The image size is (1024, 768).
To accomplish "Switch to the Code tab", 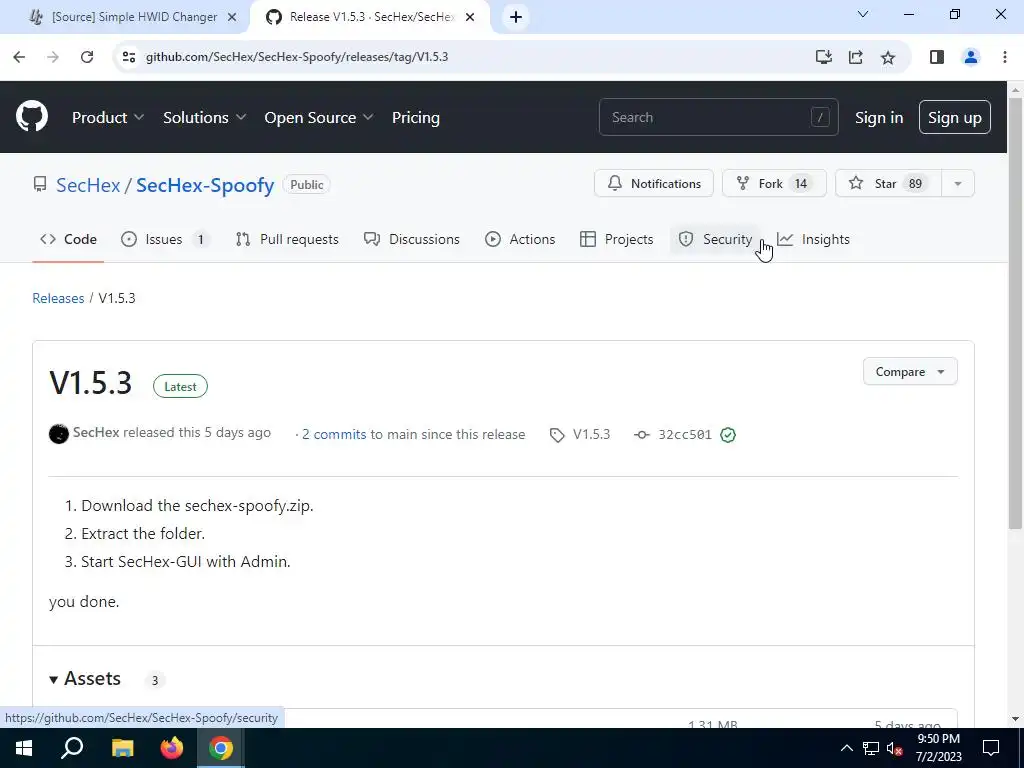I will 68,239.
